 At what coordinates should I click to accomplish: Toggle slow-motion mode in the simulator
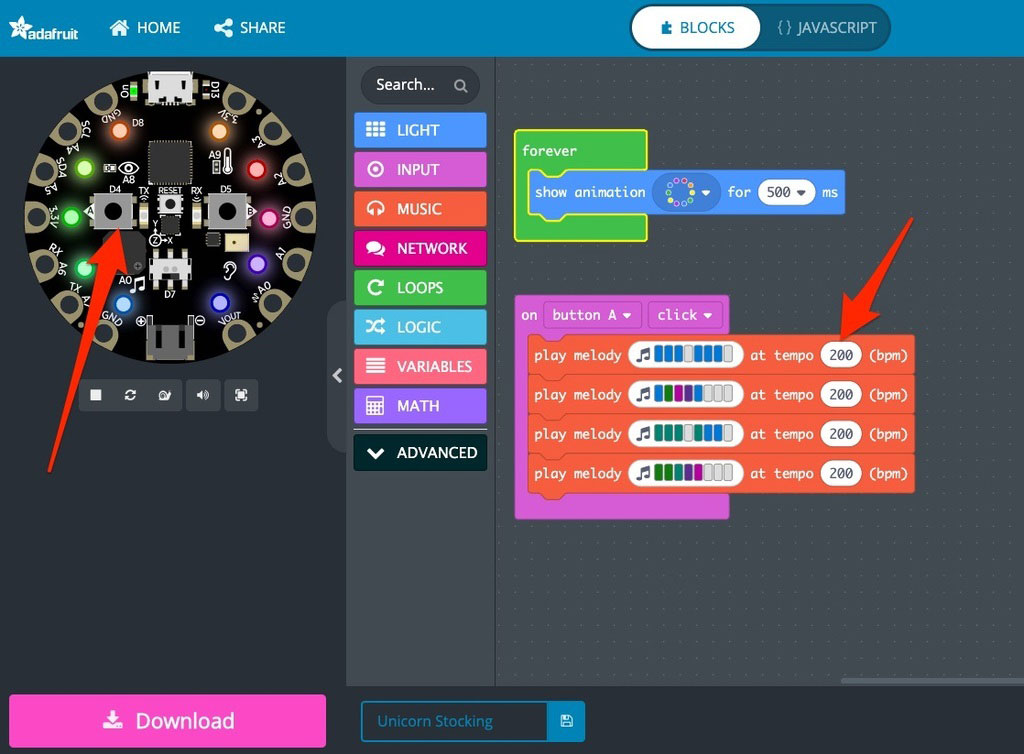(x=164, y=395)
